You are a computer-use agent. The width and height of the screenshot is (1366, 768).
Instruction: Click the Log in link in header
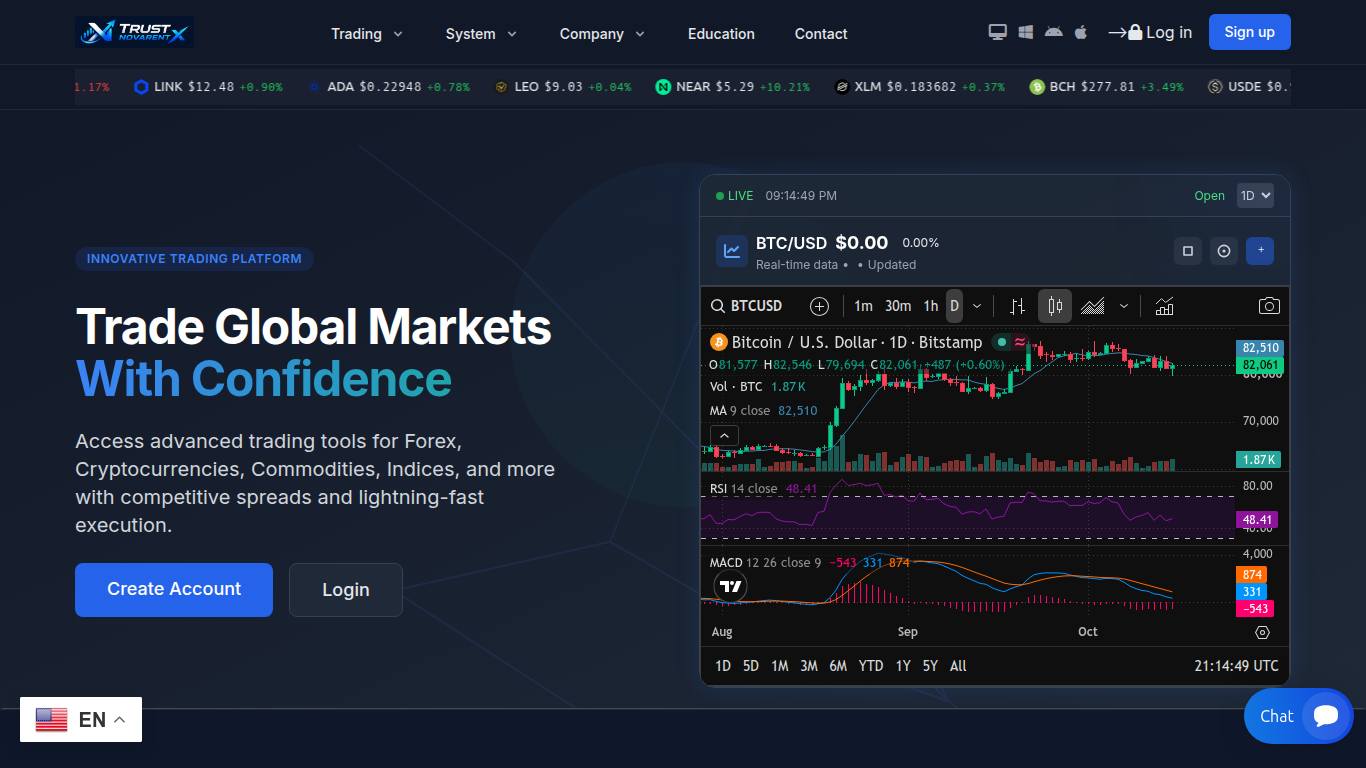click(1150, 32)
